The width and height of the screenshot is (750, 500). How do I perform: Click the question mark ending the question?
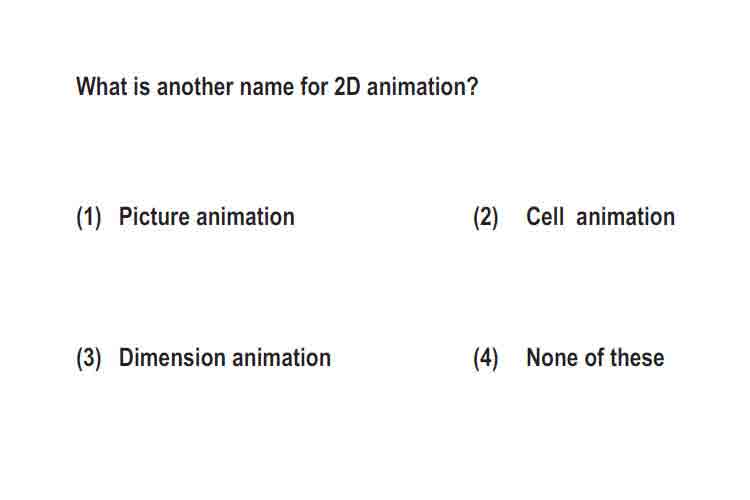[473, 87]
